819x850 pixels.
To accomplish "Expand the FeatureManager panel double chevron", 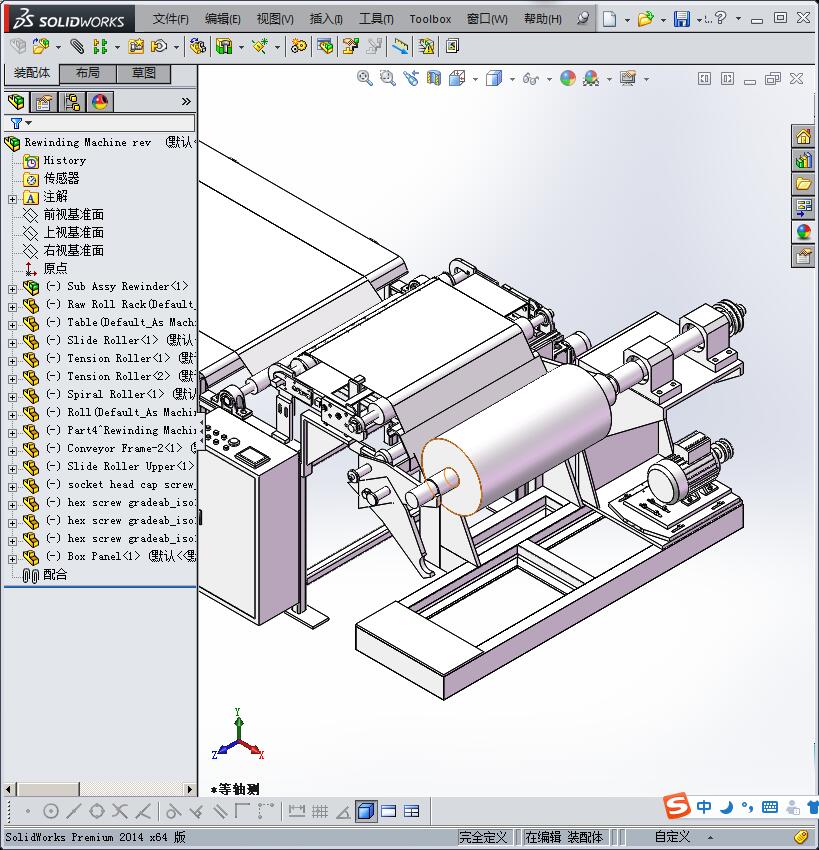I will [186, 101].
